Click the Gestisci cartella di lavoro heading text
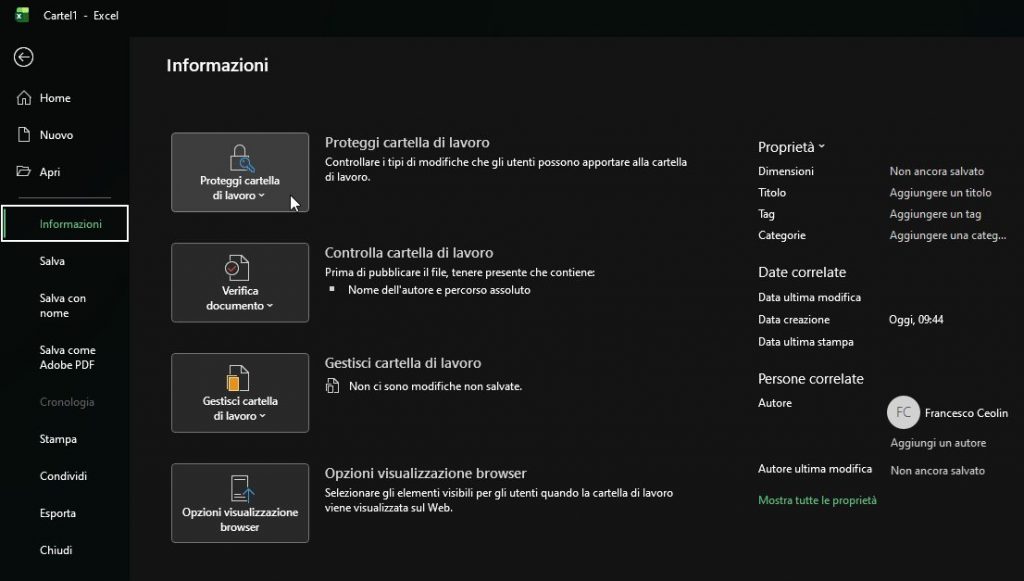 click(402, 363)
